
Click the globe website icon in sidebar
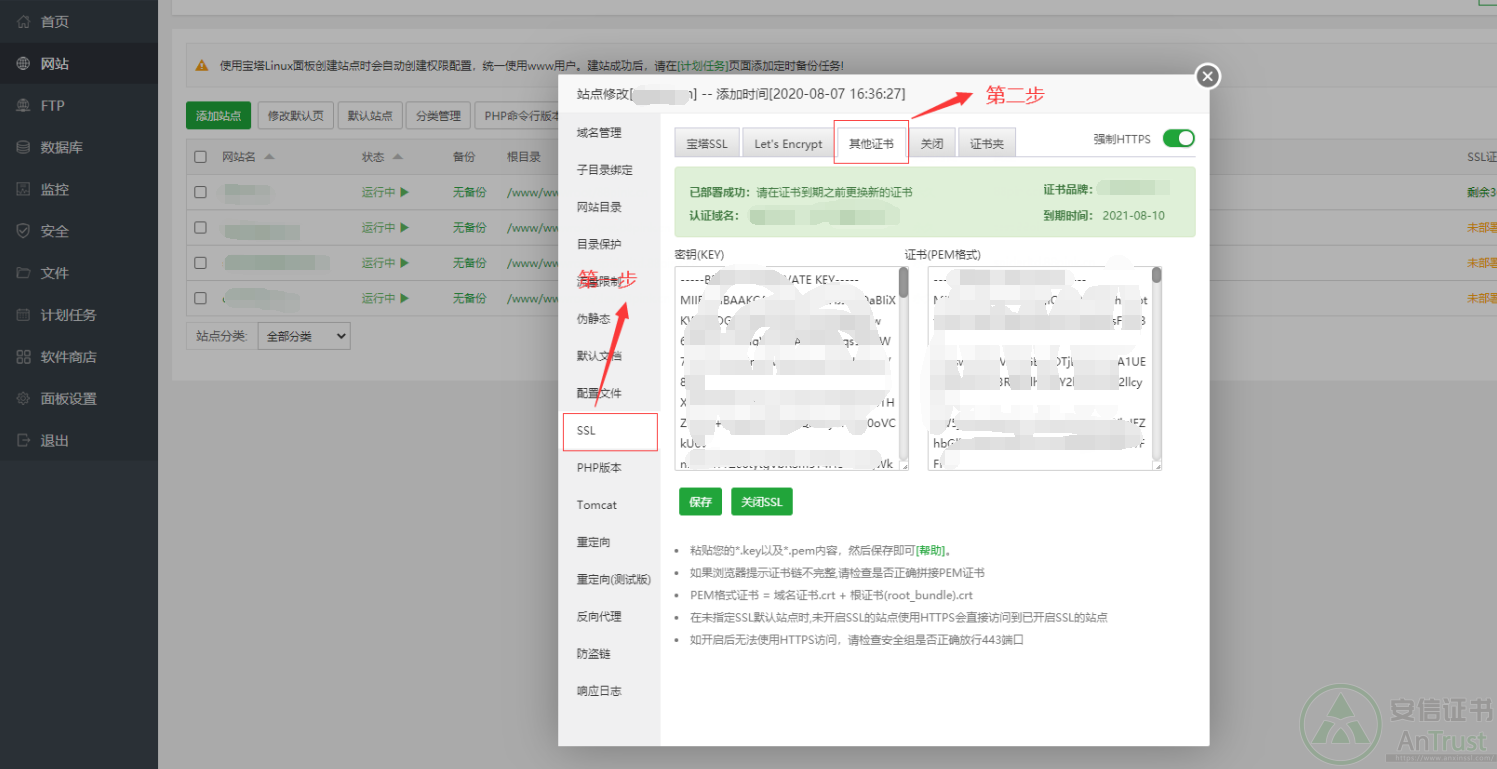[24, 64]
